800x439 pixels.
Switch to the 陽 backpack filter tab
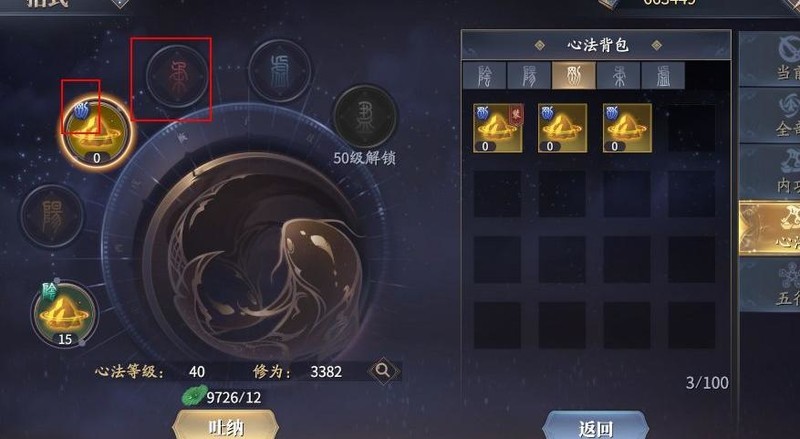coord(529,76)
